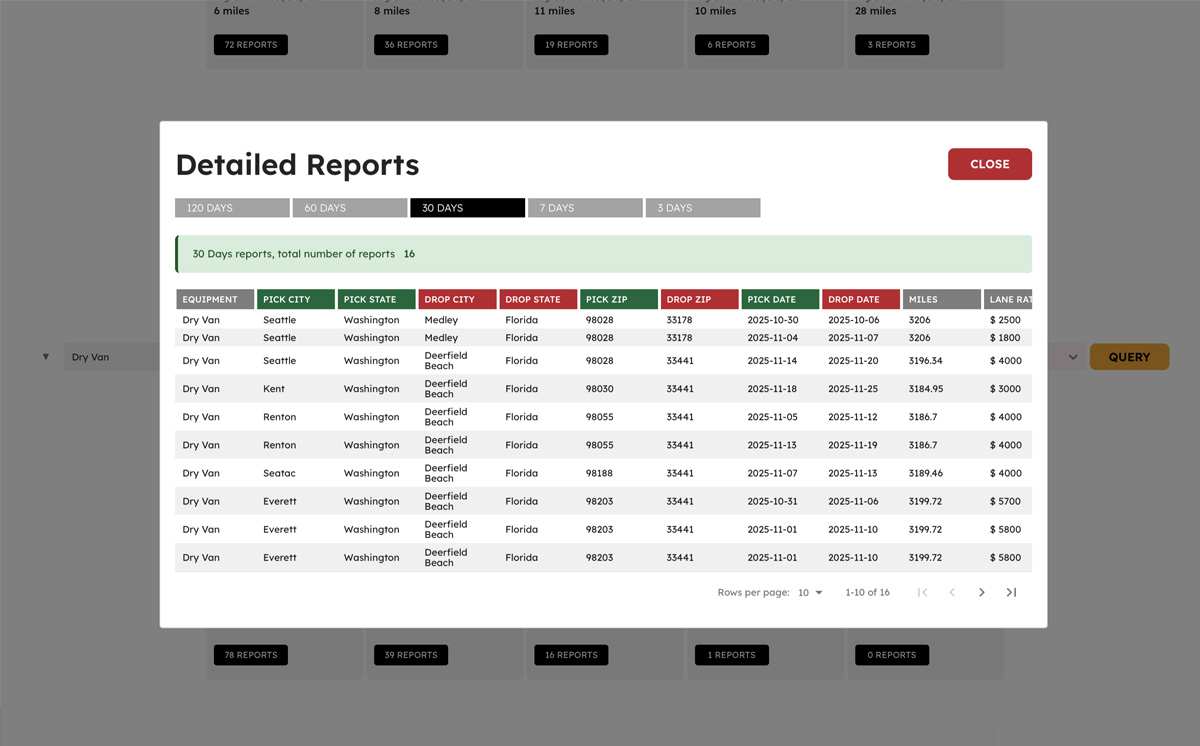Select the 3 Days tab

(702, 208)
